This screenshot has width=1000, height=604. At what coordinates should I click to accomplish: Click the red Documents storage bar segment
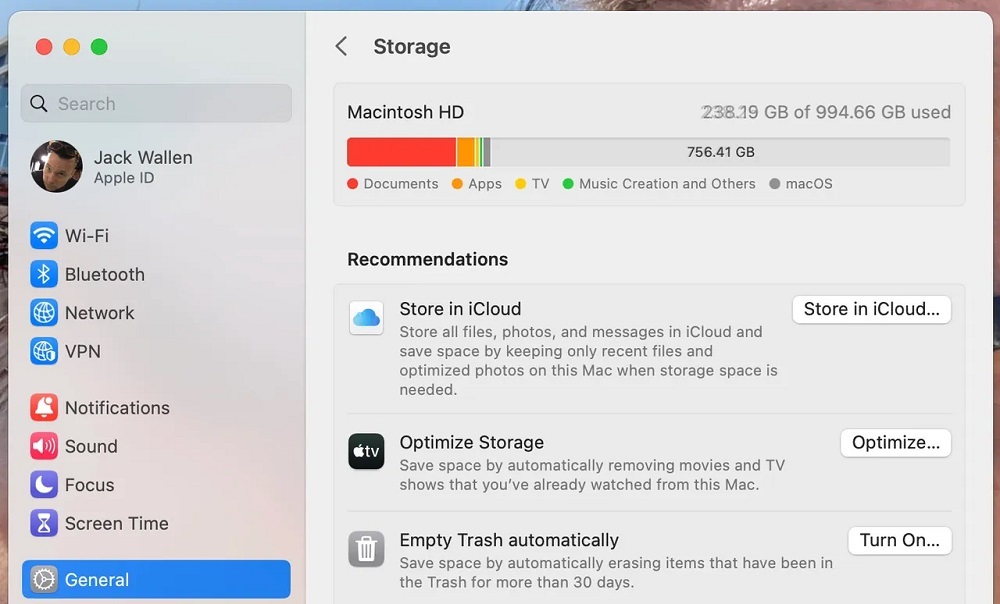(x=401, y=152)
